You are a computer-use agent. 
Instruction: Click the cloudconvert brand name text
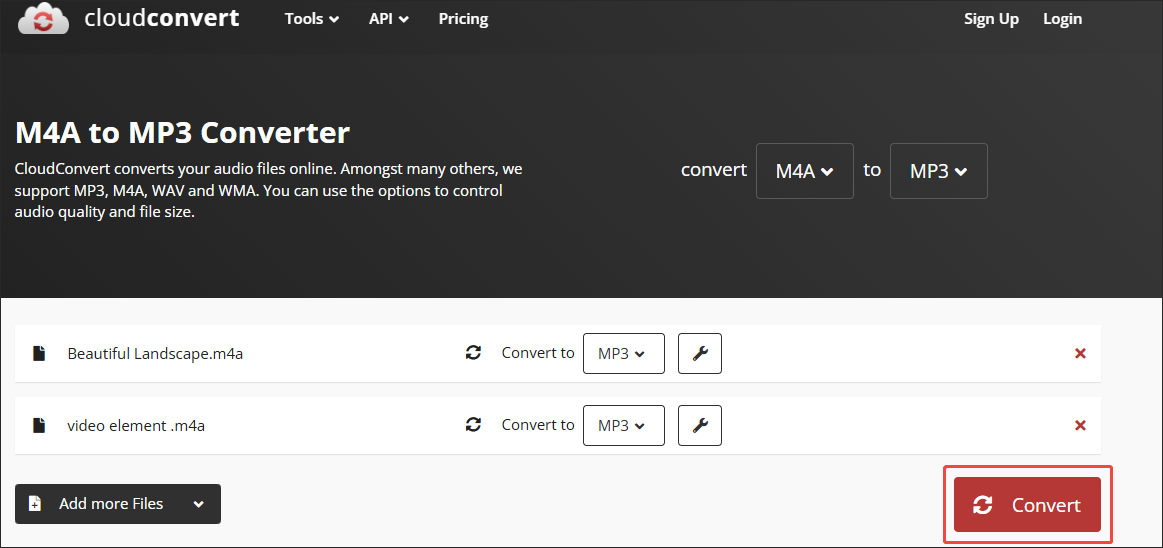pos(162,19)
